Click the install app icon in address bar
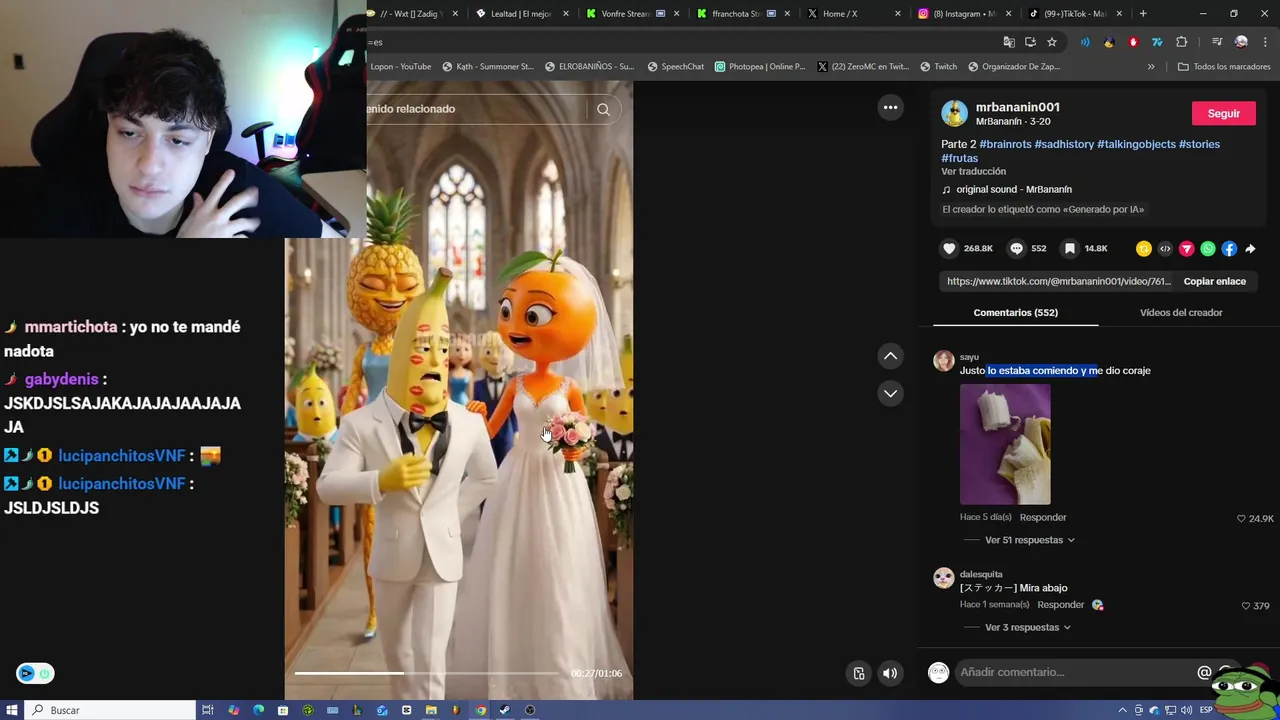The image size is (1280, 720). (1030, 42)
